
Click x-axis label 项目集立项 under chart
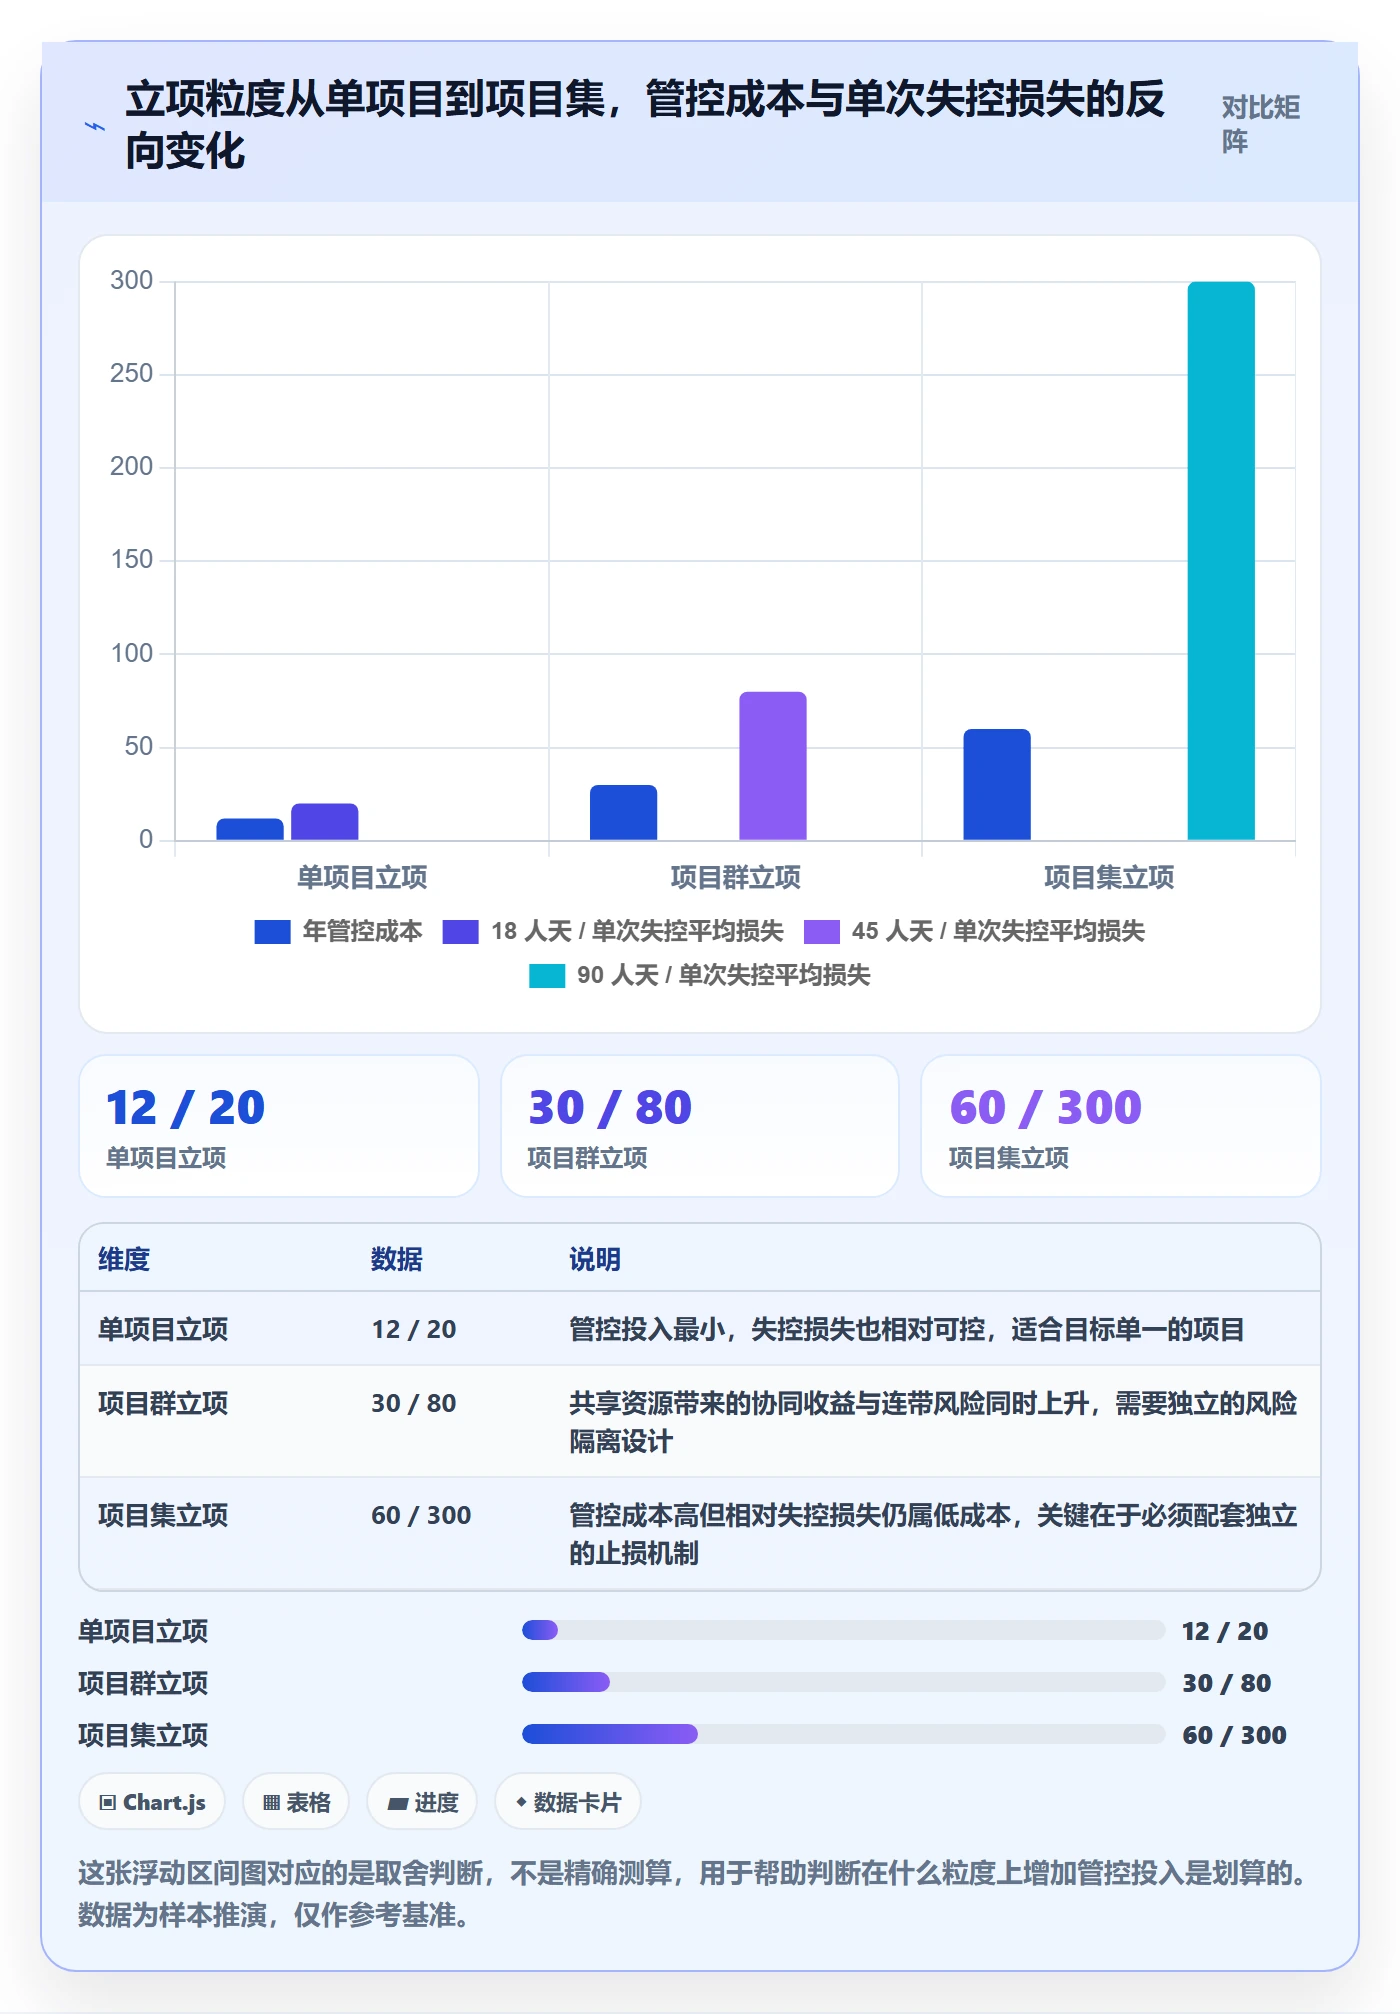click(x=1109, y=878)
